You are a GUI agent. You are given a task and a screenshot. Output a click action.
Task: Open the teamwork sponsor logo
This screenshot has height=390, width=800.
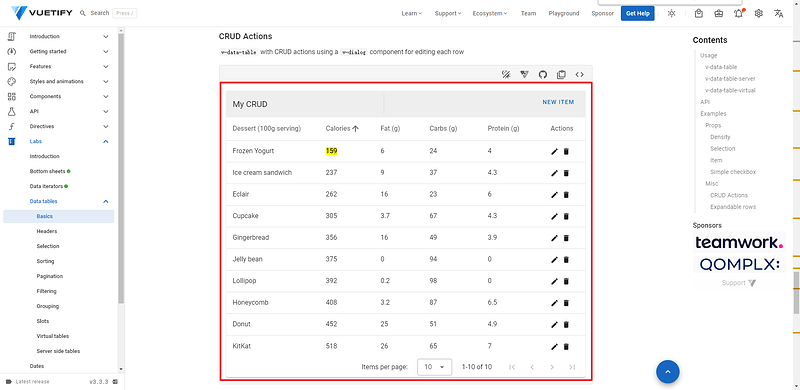coord(739,242)
